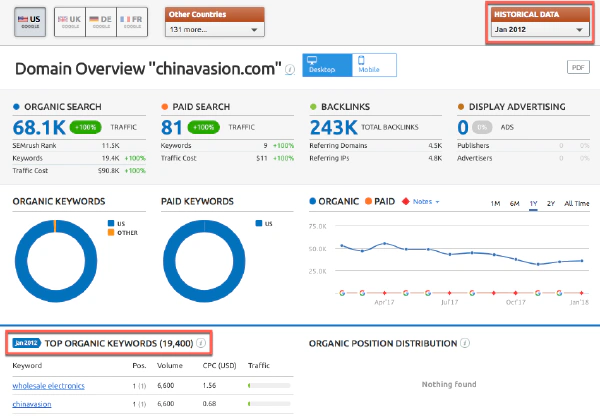
Task: Toggle the PAID series in the chart legend
Action: [380, 201]
